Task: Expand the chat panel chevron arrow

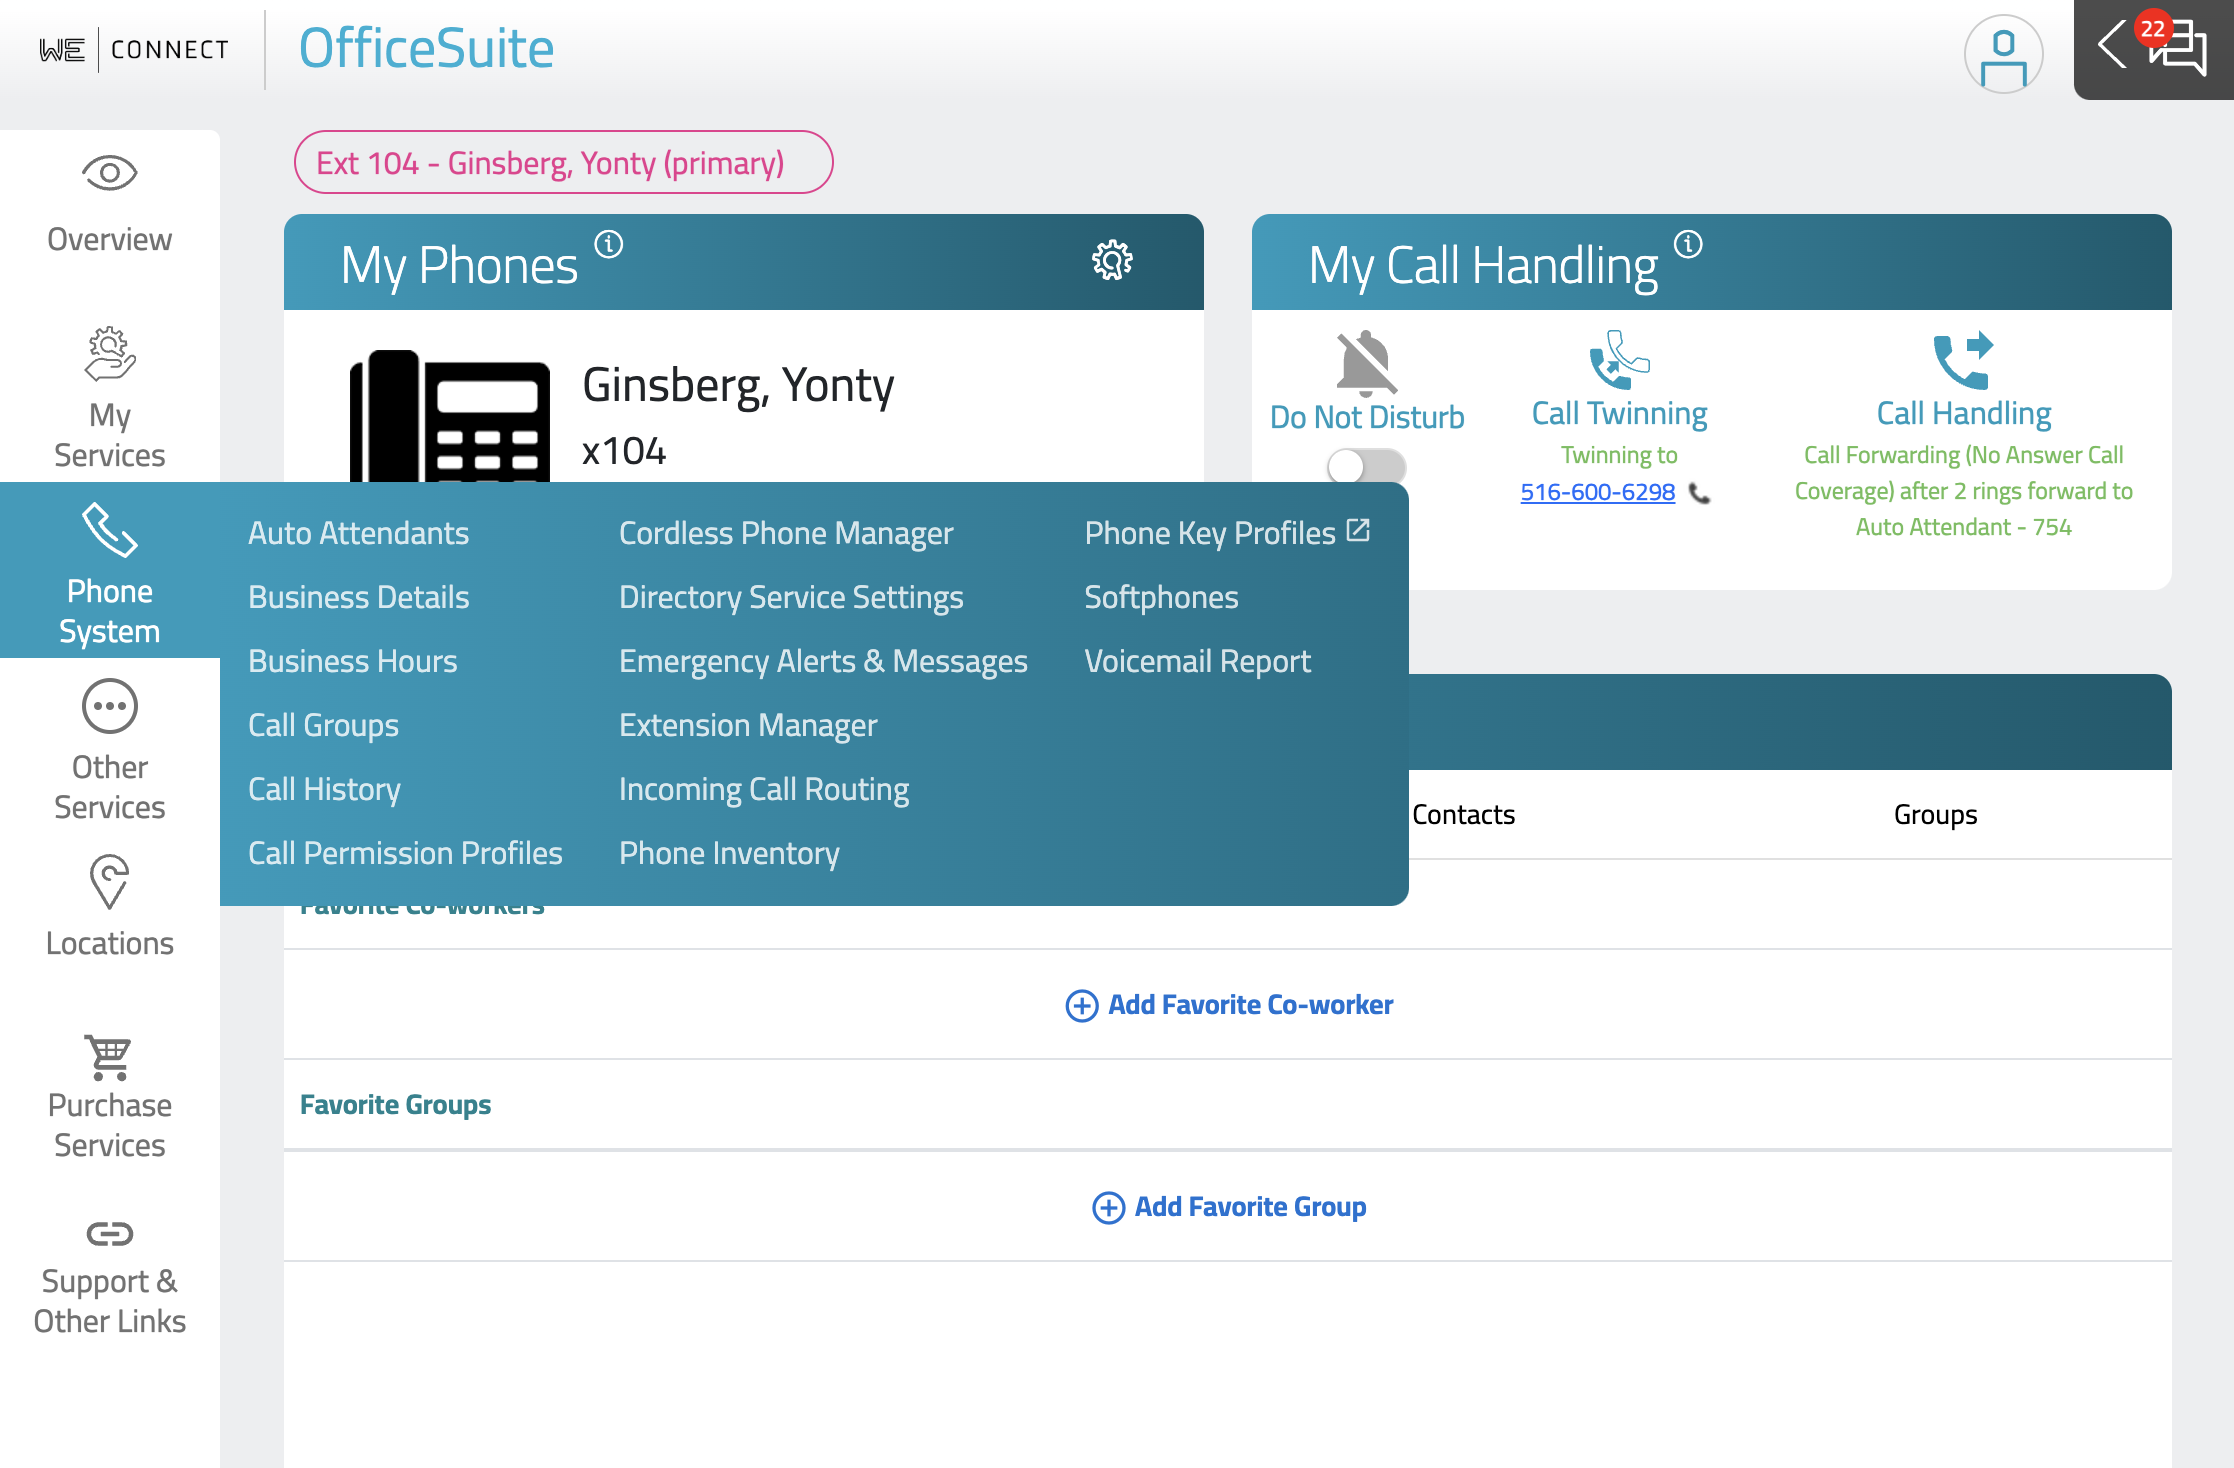Action: (2112, 45)
